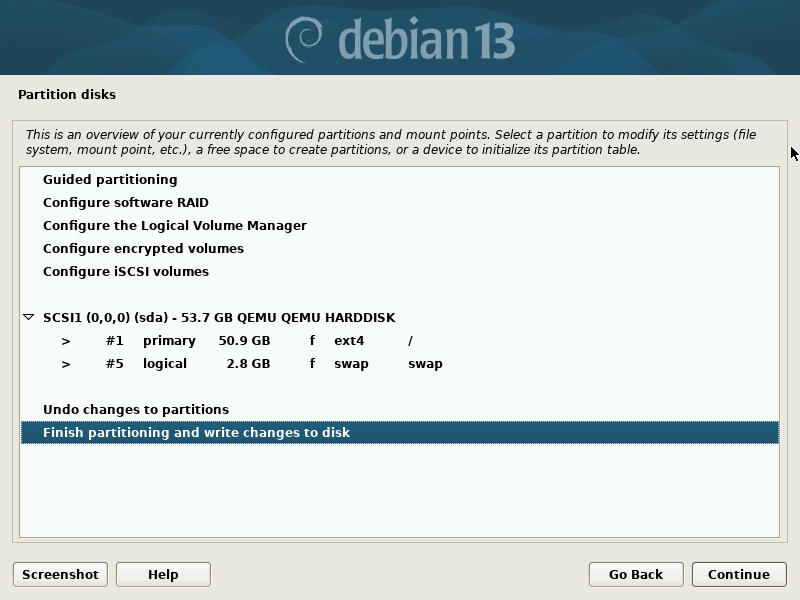Select partition #1 primary ext4 row
The width and height of the screenshot is (800, 600).
[x=399, y=340]
